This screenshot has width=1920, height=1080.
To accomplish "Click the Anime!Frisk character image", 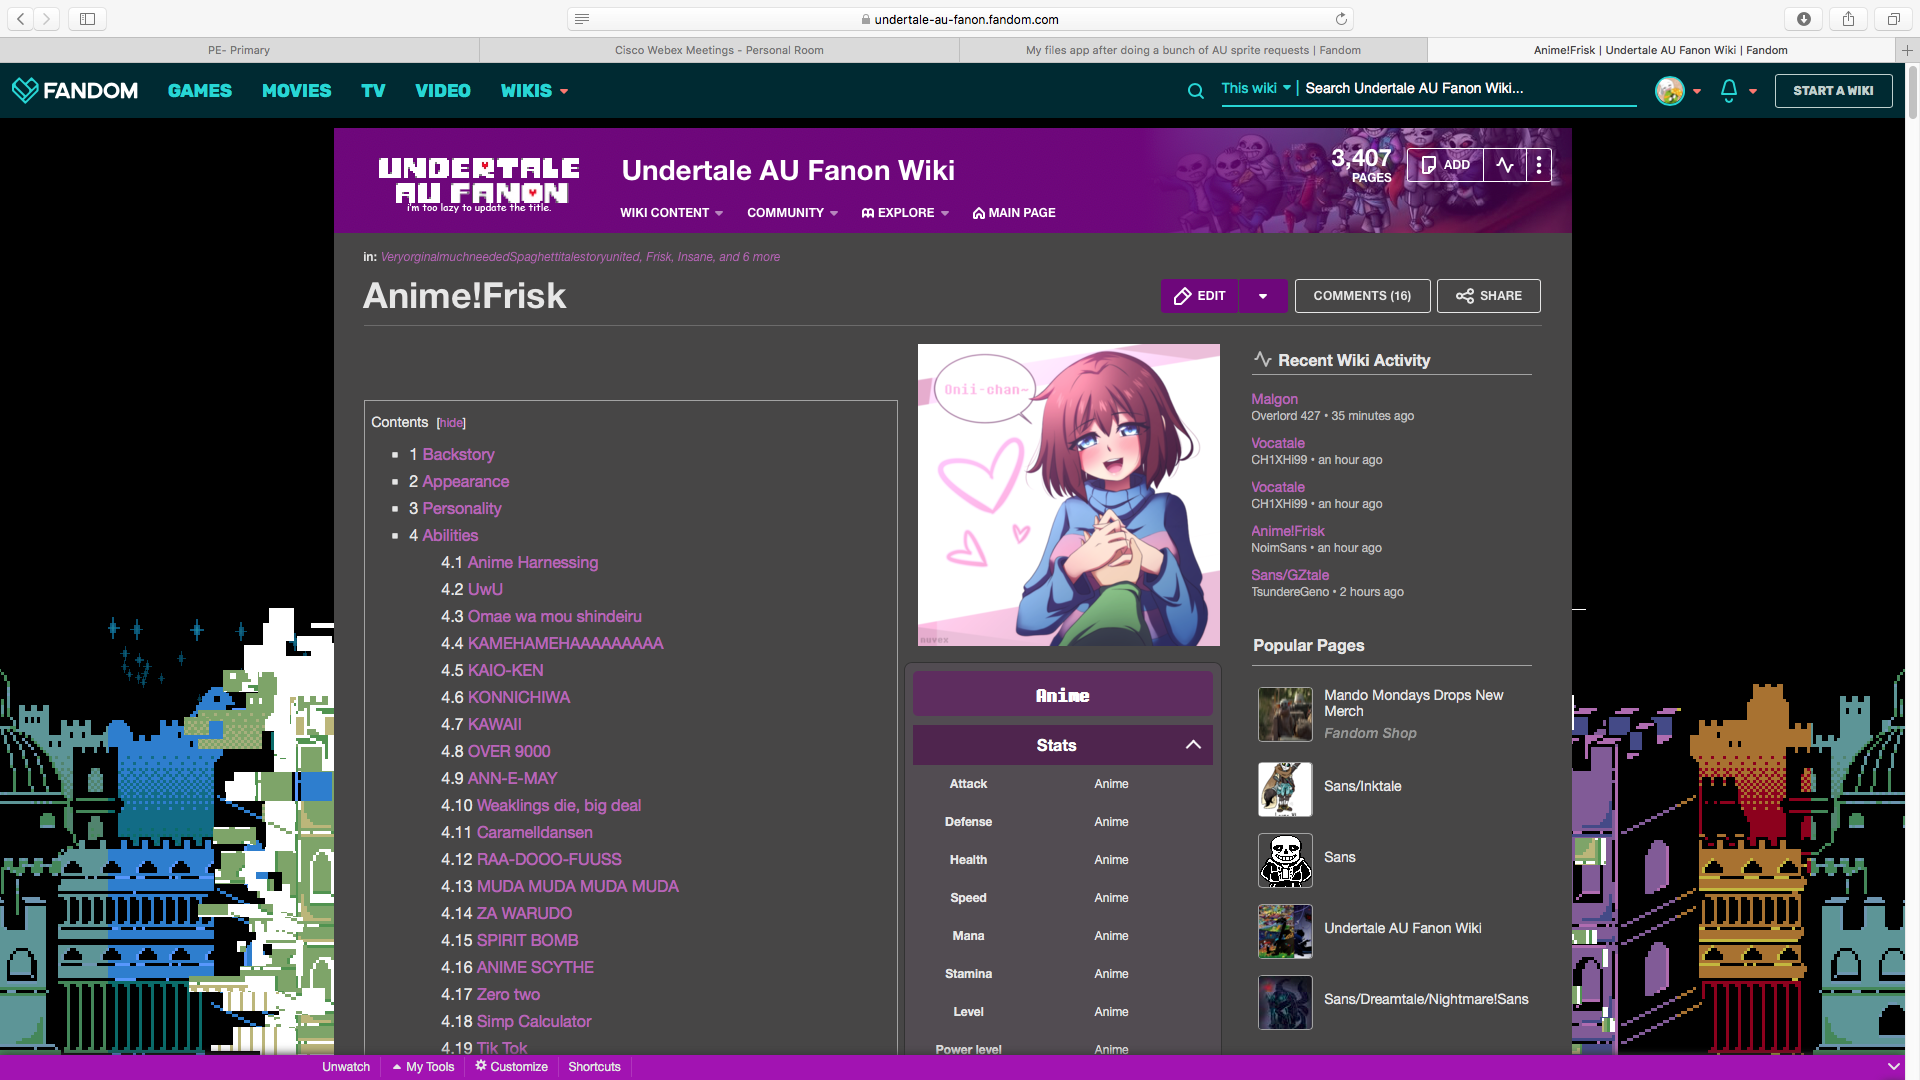I will [x=1068, y=495].
